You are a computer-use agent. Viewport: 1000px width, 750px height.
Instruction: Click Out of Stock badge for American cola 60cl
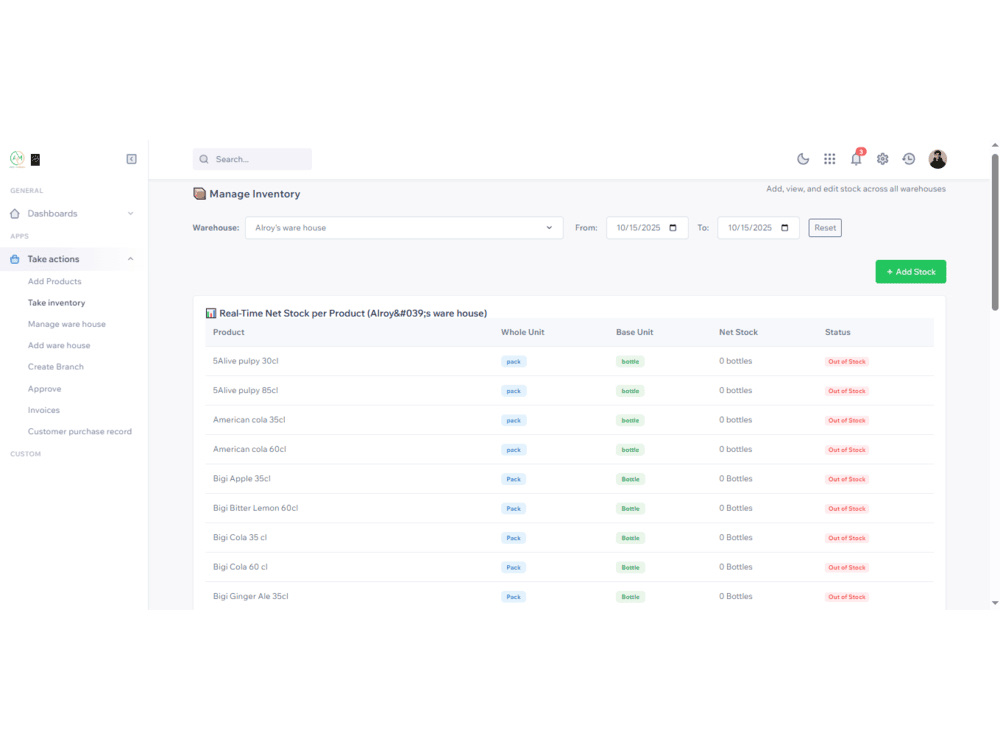(846, 450)
